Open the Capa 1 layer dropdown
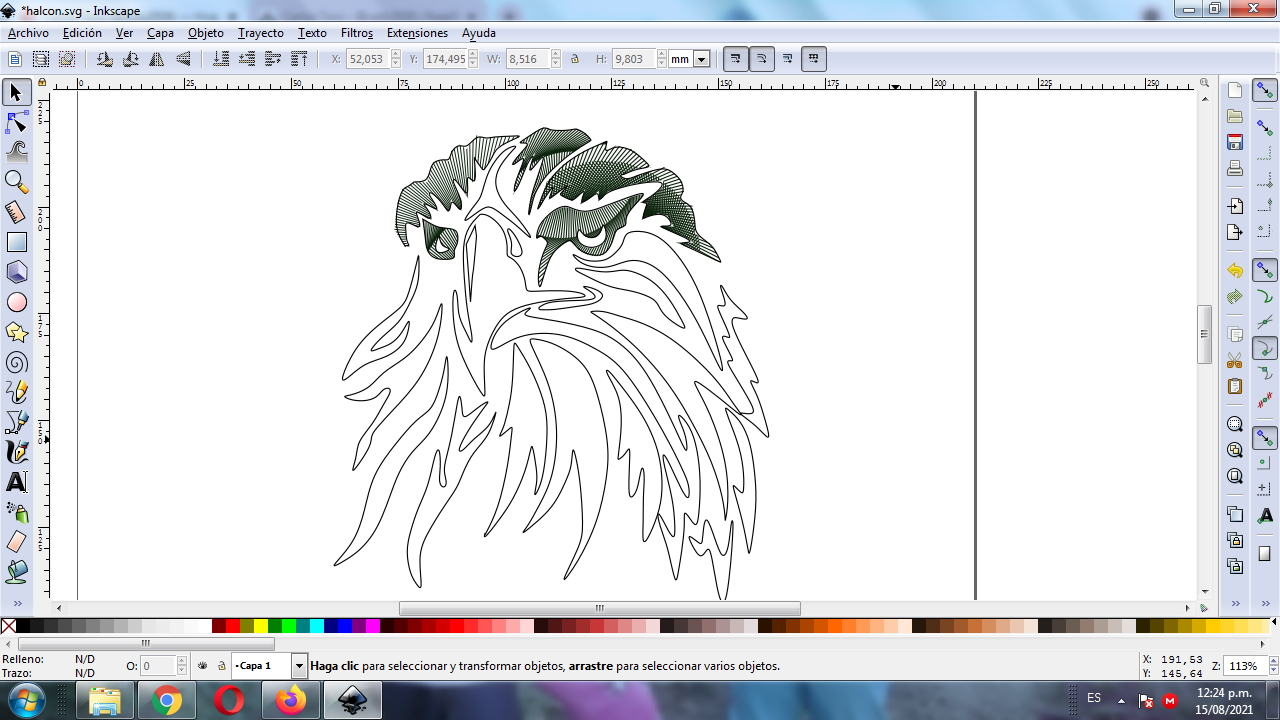The image size is (1280, 720). [x=299, y=665]
